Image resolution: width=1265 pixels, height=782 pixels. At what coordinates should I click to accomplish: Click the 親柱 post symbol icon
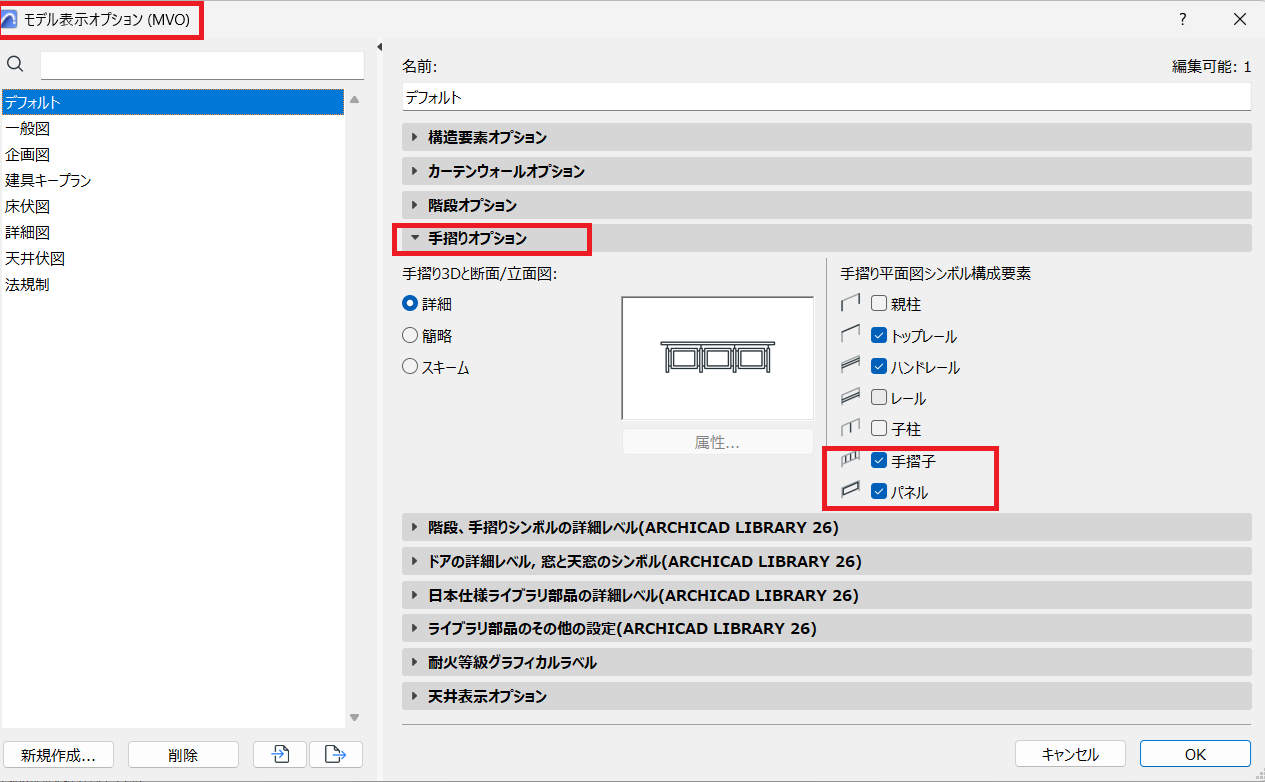coord(851,304)
